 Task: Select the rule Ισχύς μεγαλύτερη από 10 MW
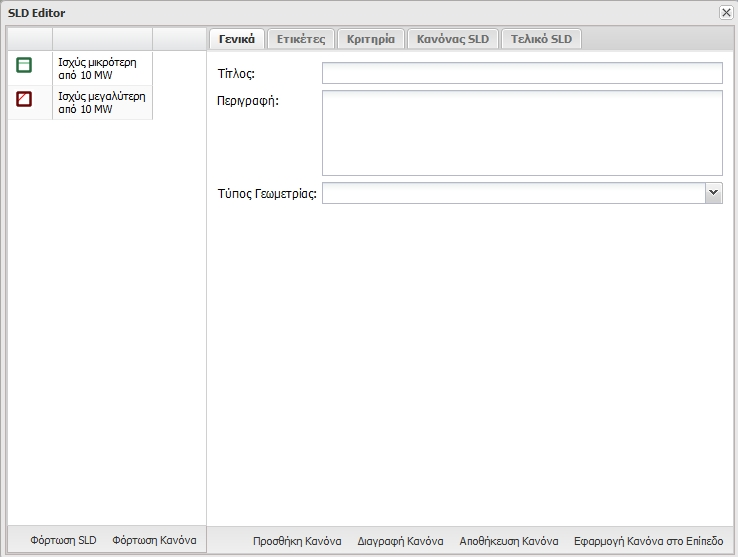click(98, 103)
